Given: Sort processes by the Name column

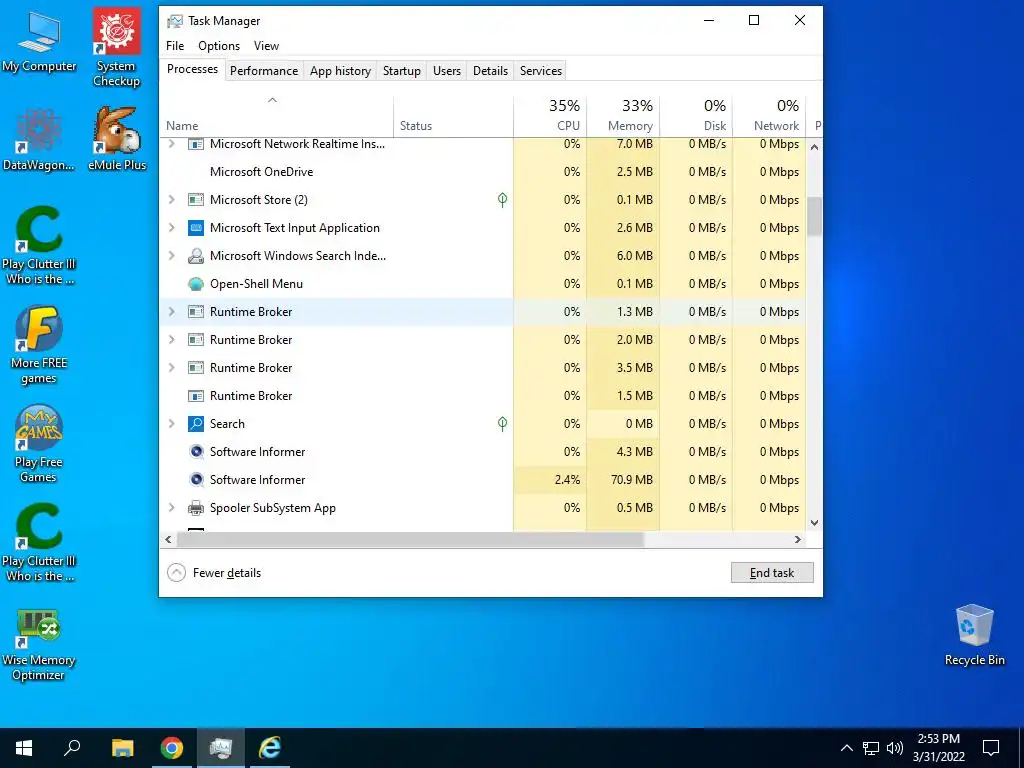Looking at the screenshot, I should click(276, 116).
